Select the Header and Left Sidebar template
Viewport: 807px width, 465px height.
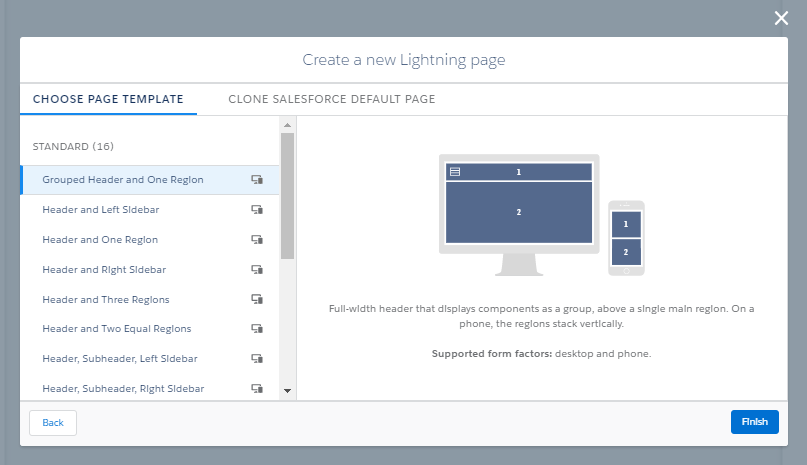point(101,210)
